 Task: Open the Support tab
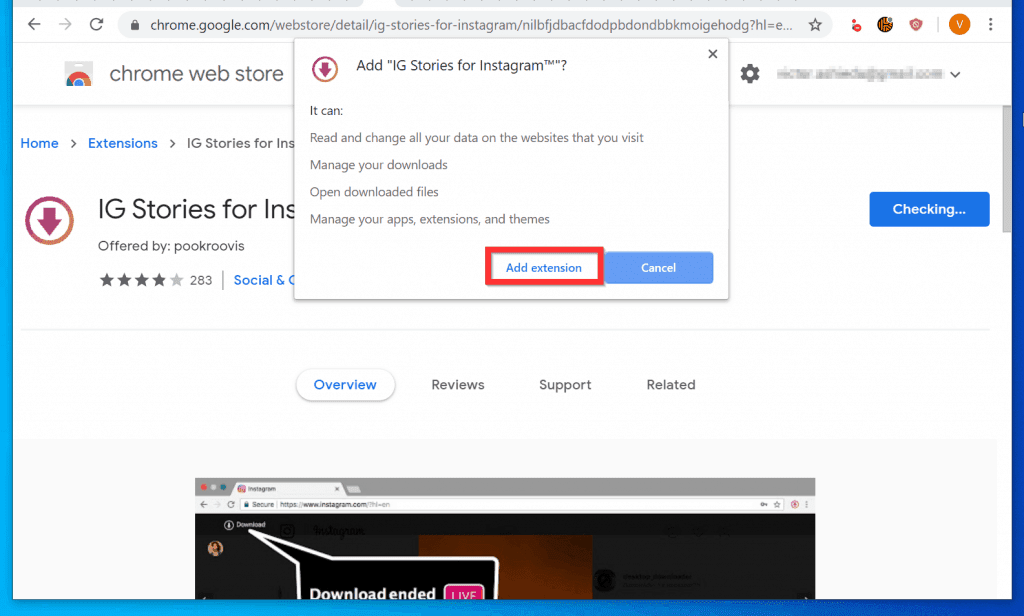(565, 385)
